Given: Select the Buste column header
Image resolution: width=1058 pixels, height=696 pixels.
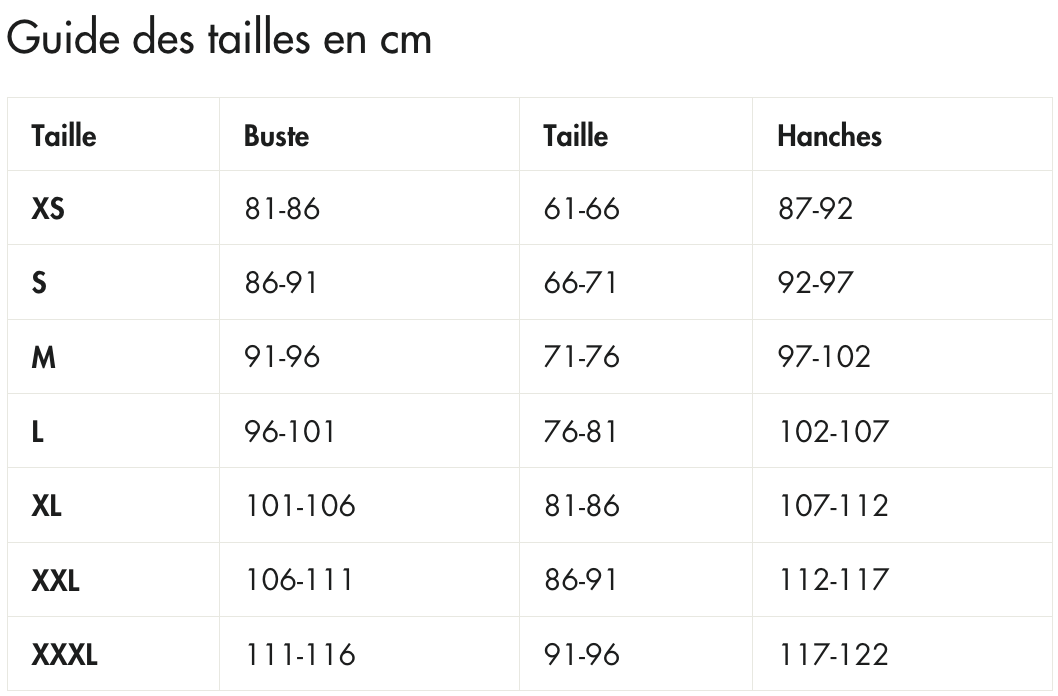Looking at the screenshot, I should (277, 136).
